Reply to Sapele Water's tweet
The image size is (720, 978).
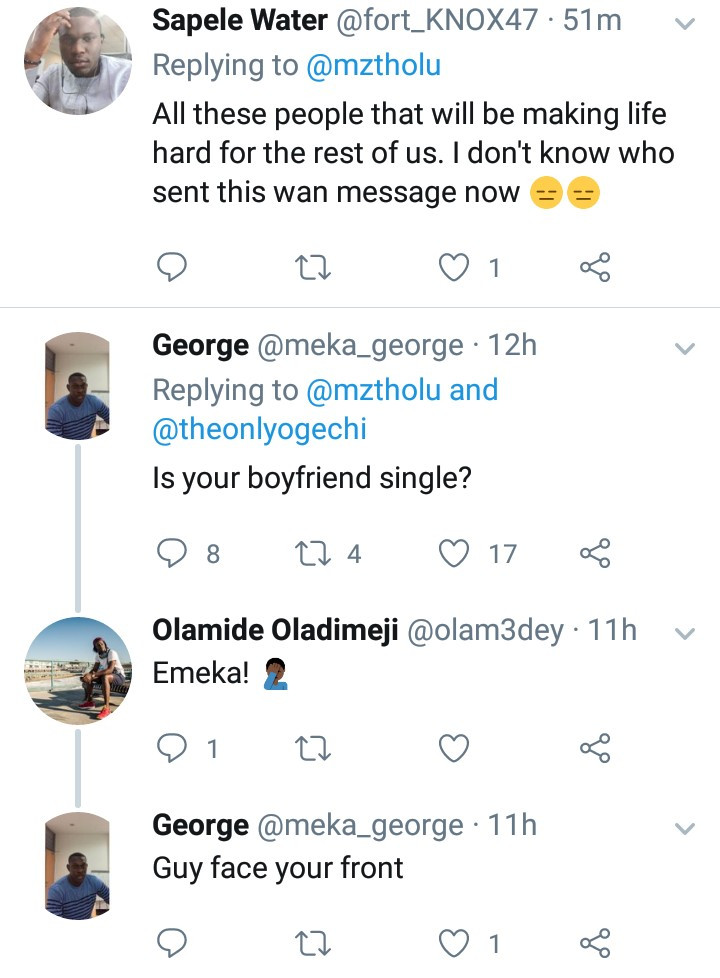(x=173, y=267)
